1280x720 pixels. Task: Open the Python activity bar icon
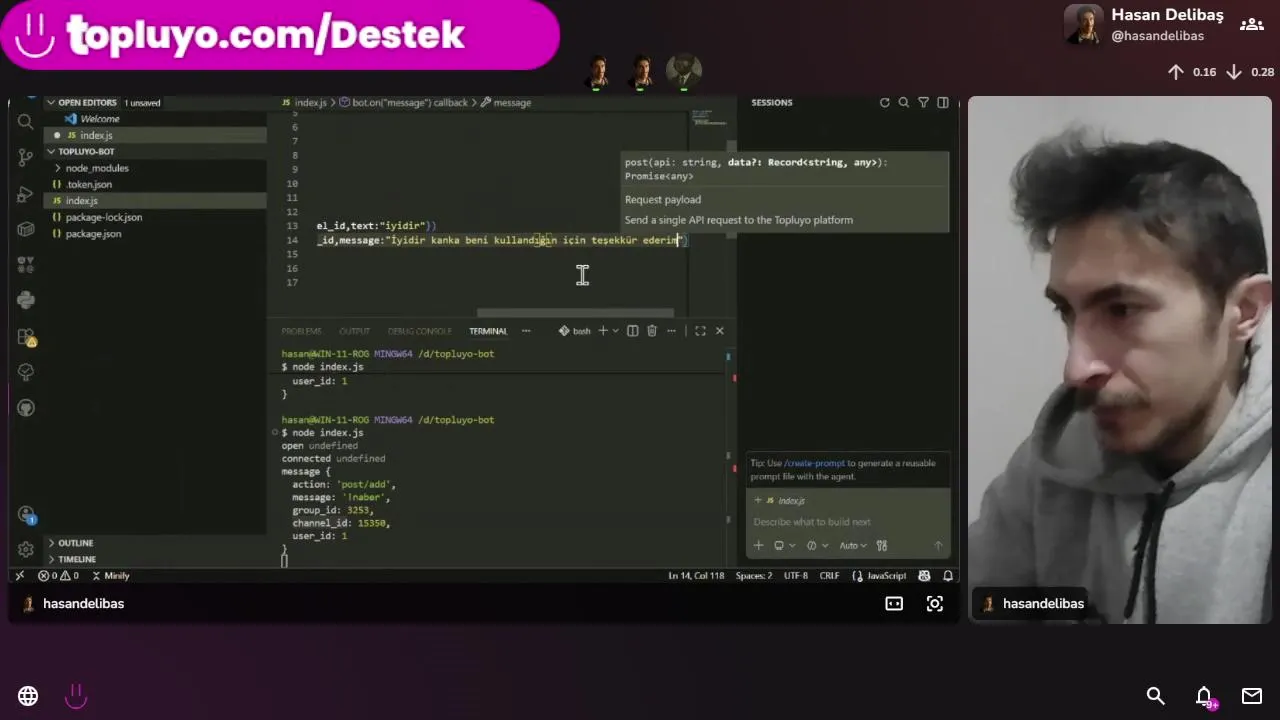pyautogui.click(x=26, y=300)
